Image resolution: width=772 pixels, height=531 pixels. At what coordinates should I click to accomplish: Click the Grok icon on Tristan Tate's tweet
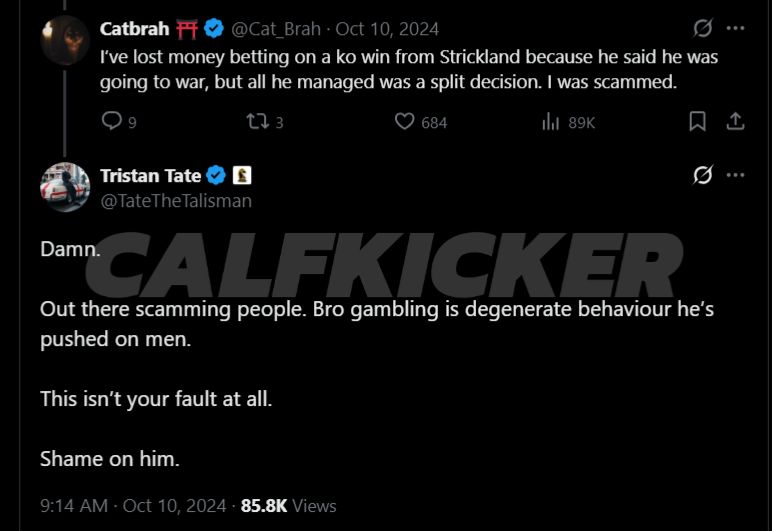pyautogui.click(x=703, y=175)
